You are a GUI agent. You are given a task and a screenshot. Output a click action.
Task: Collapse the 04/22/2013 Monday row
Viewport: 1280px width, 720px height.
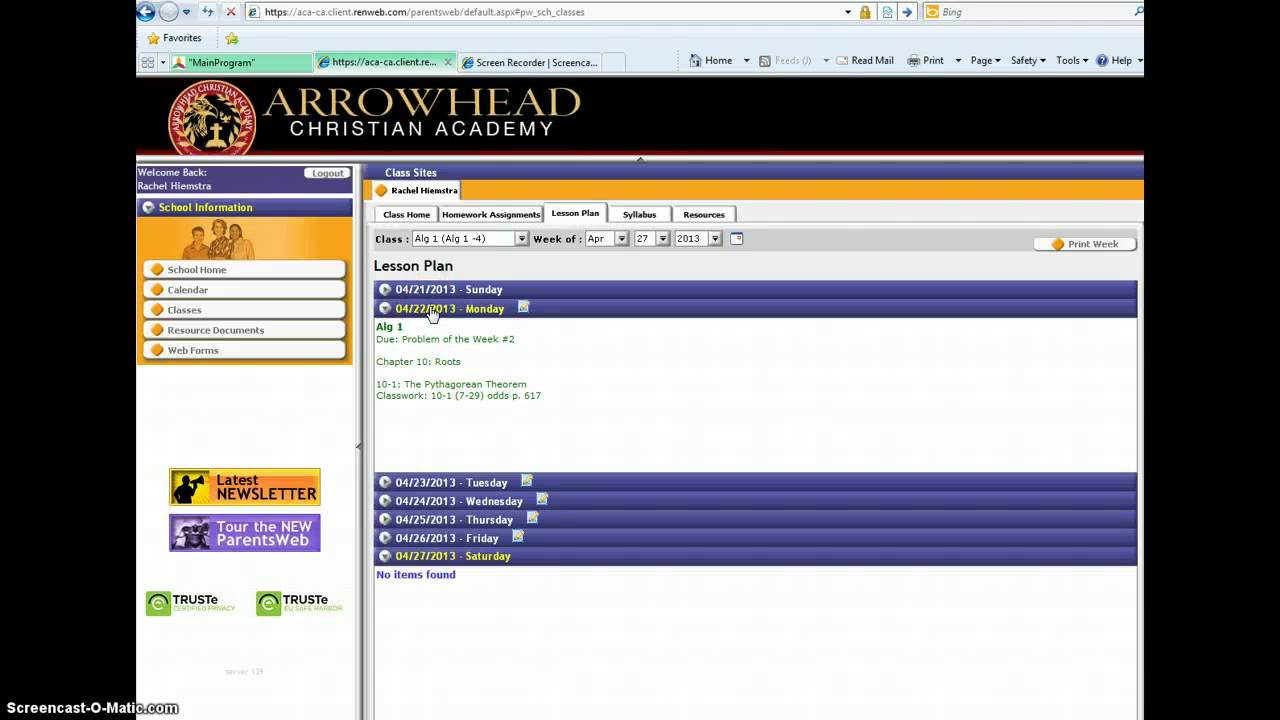pyautogui.click(x=385, y=308)
